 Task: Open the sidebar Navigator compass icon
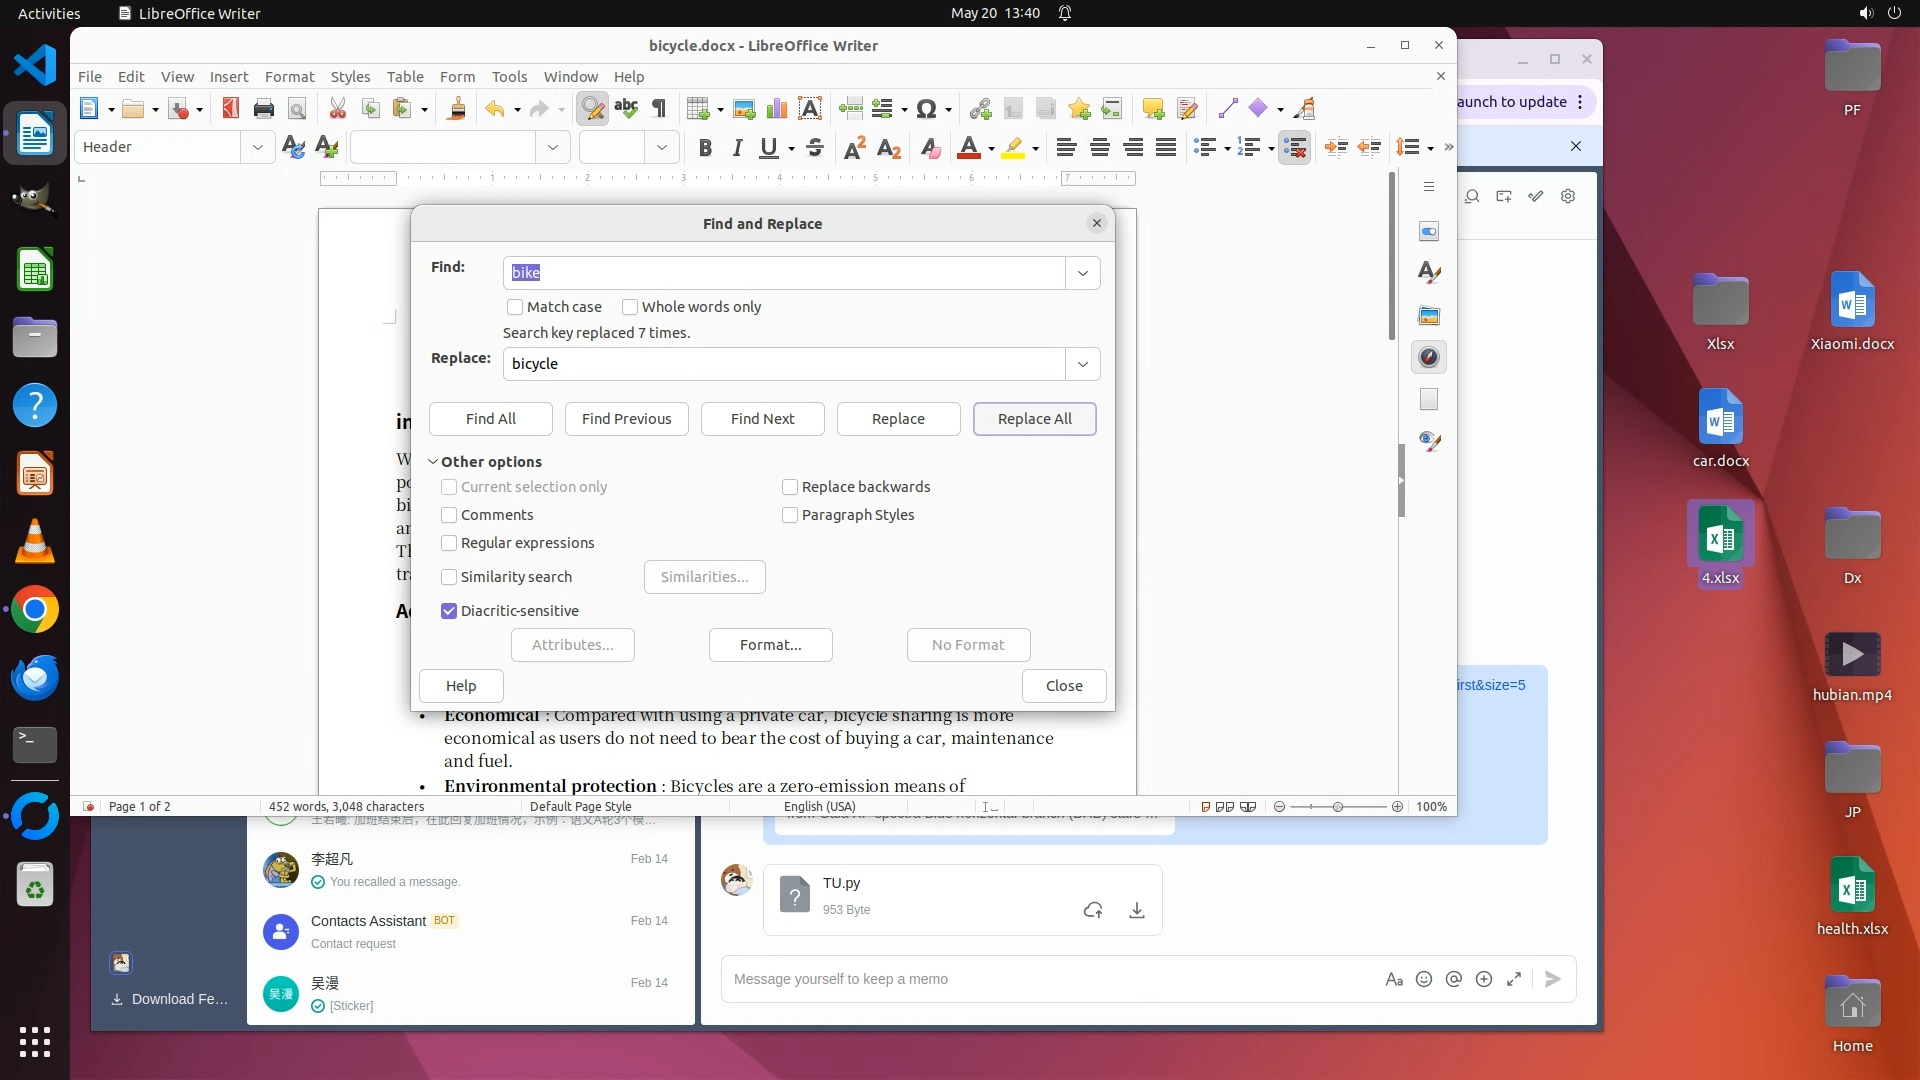tap(1429, 357)
